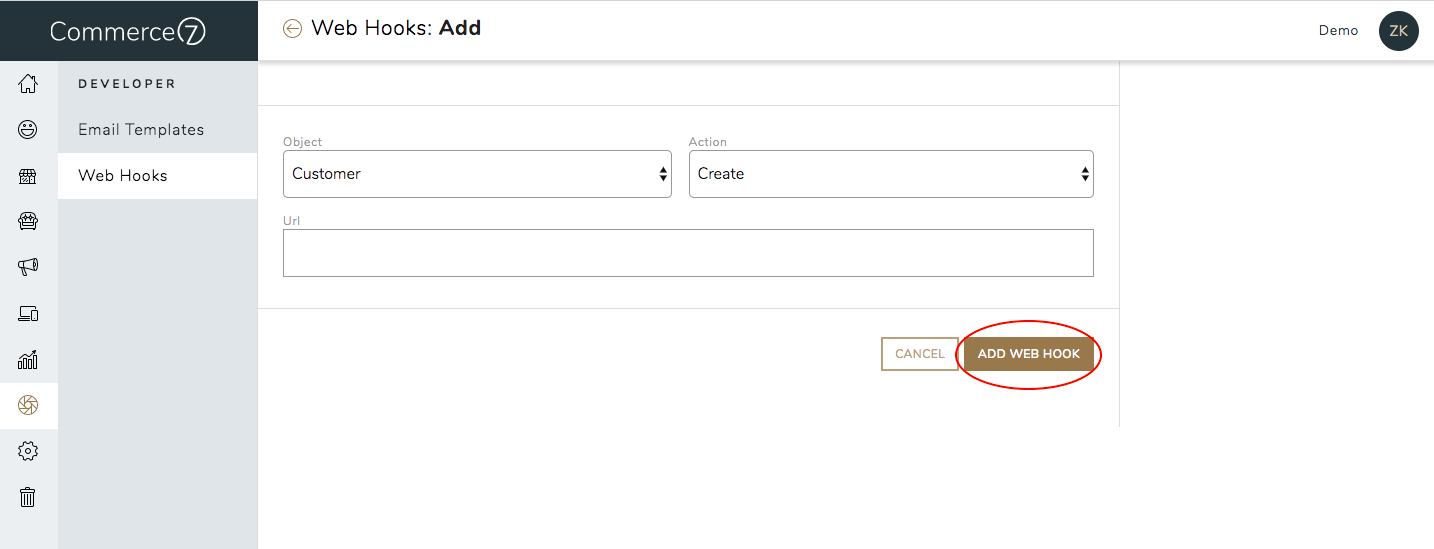Expand the Action dropdown showing Create
This screenshot has width=1434, height=549.
[891, 174]
